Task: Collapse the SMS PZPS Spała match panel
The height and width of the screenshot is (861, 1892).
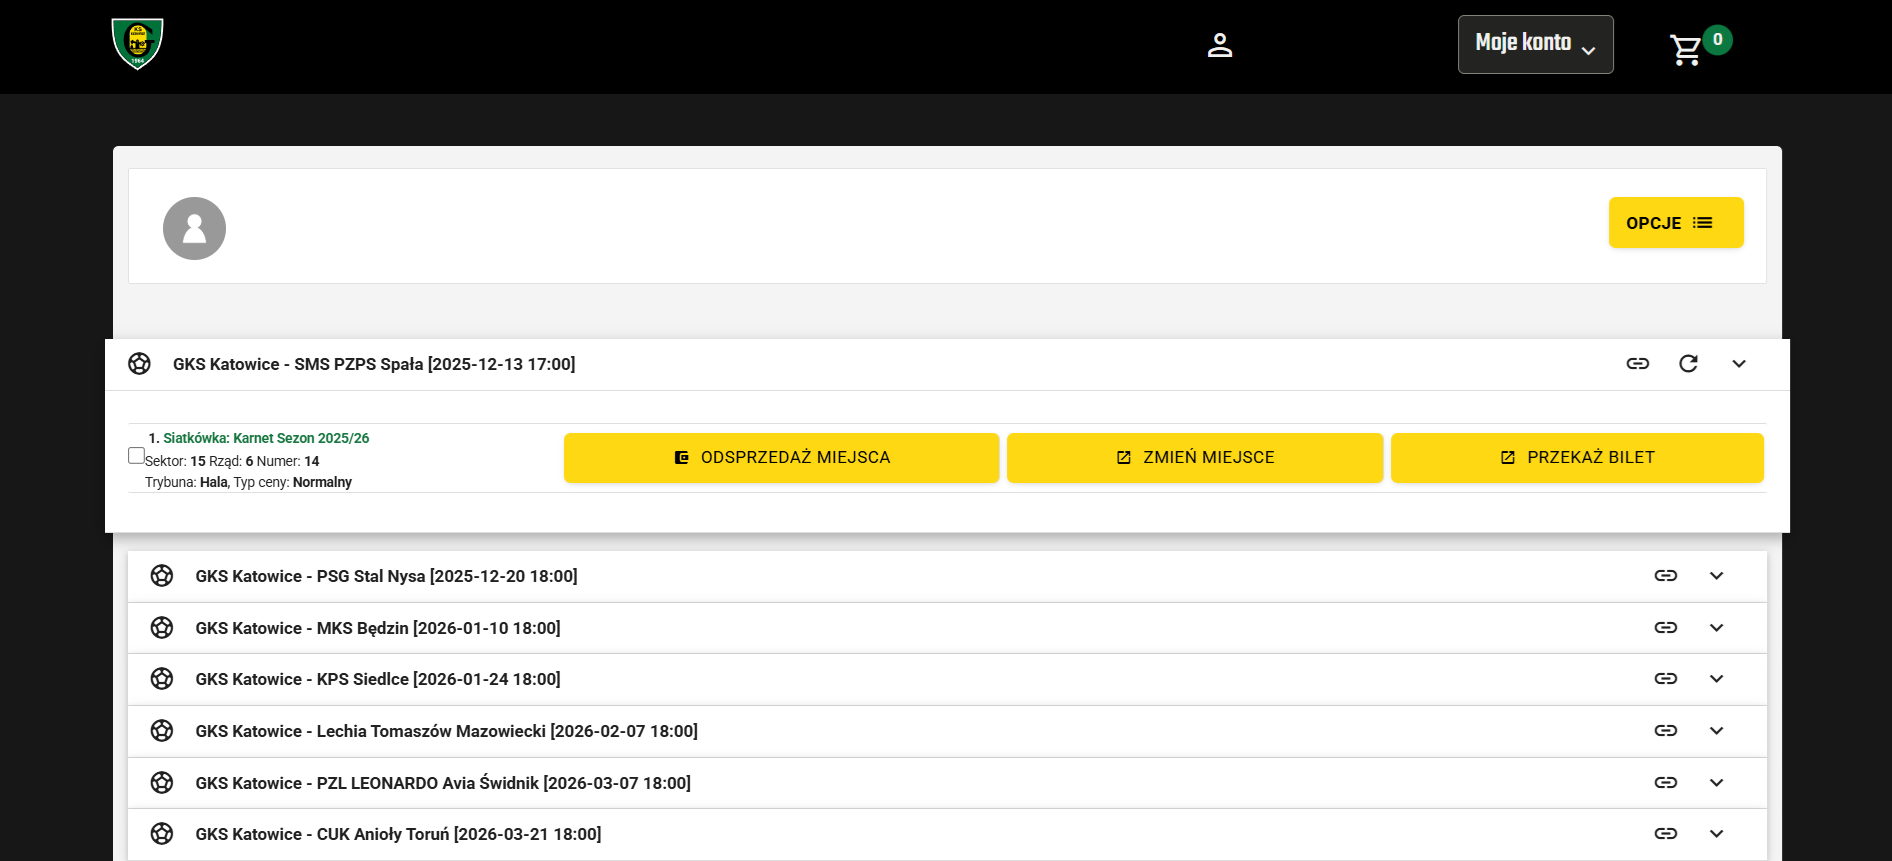Action: point(1739,364)
